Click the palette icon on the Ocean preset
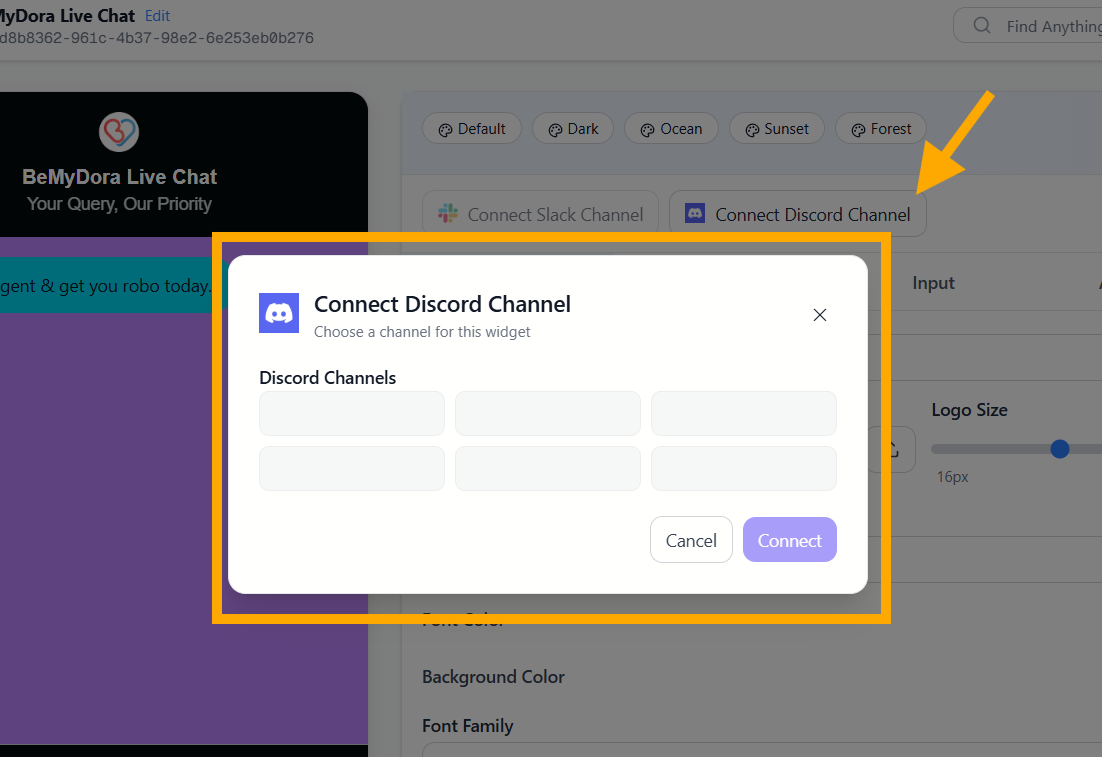 (647, 129)
